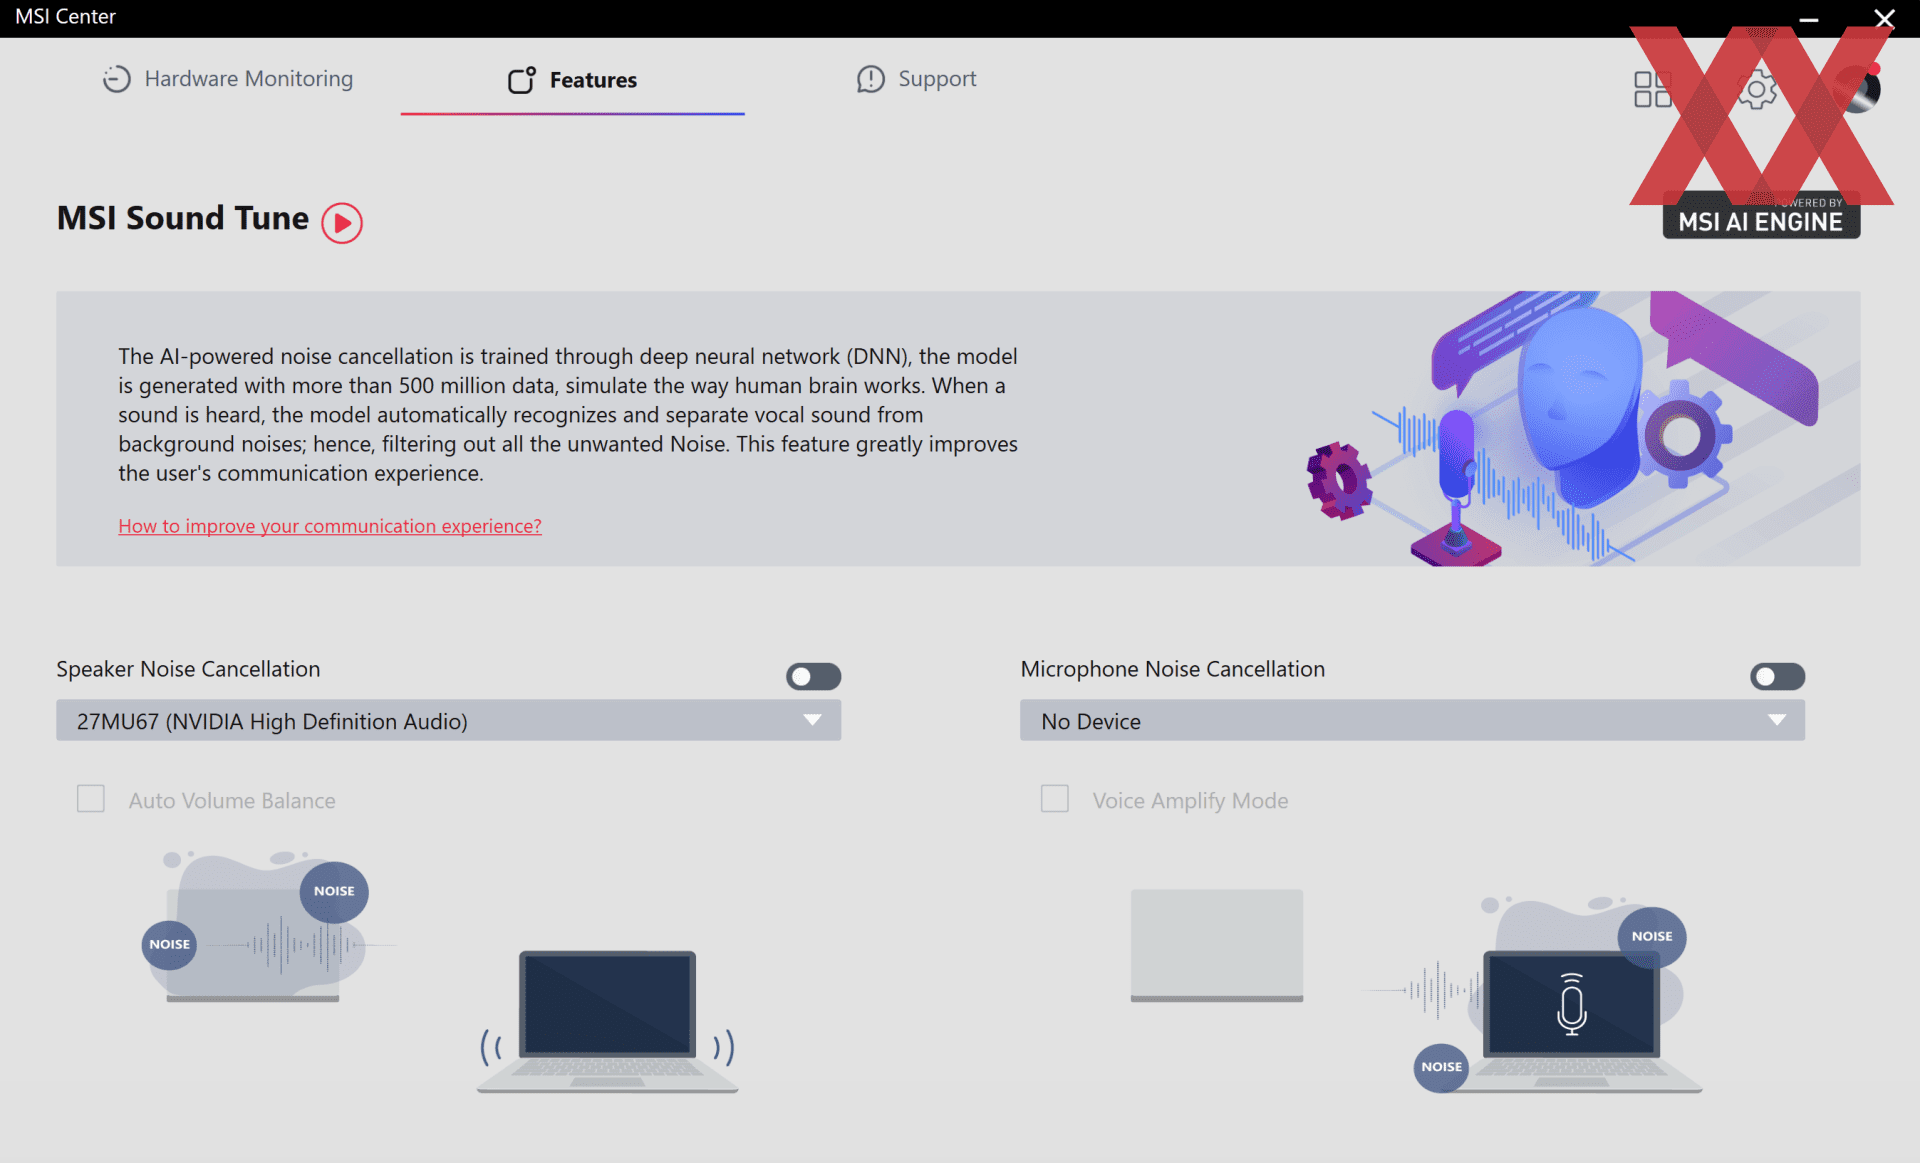Click the Auto Volume Balance label
This screenshot has height=1163, width=1920.
(x=232, y=801)
